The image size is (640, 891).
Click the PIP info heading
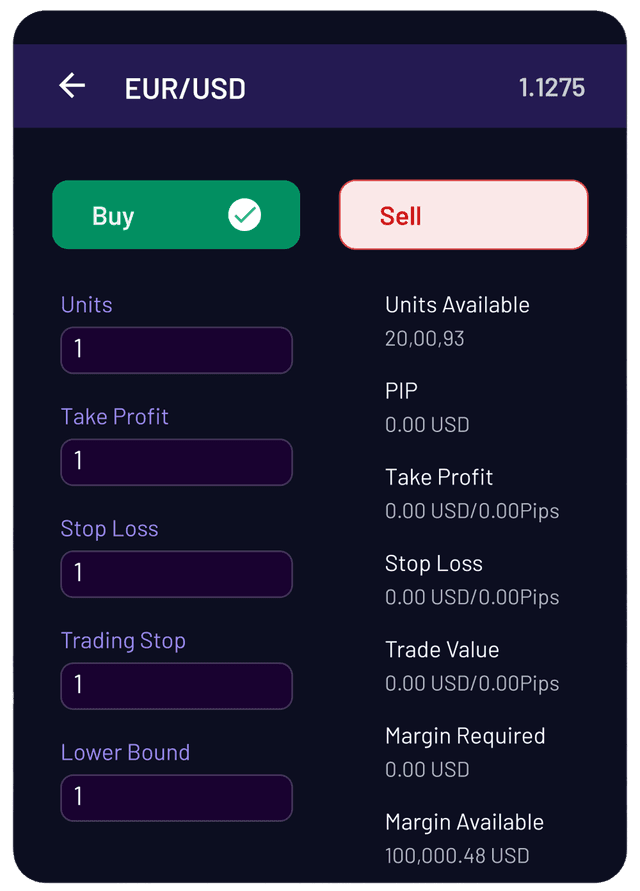tap(402, 391)
